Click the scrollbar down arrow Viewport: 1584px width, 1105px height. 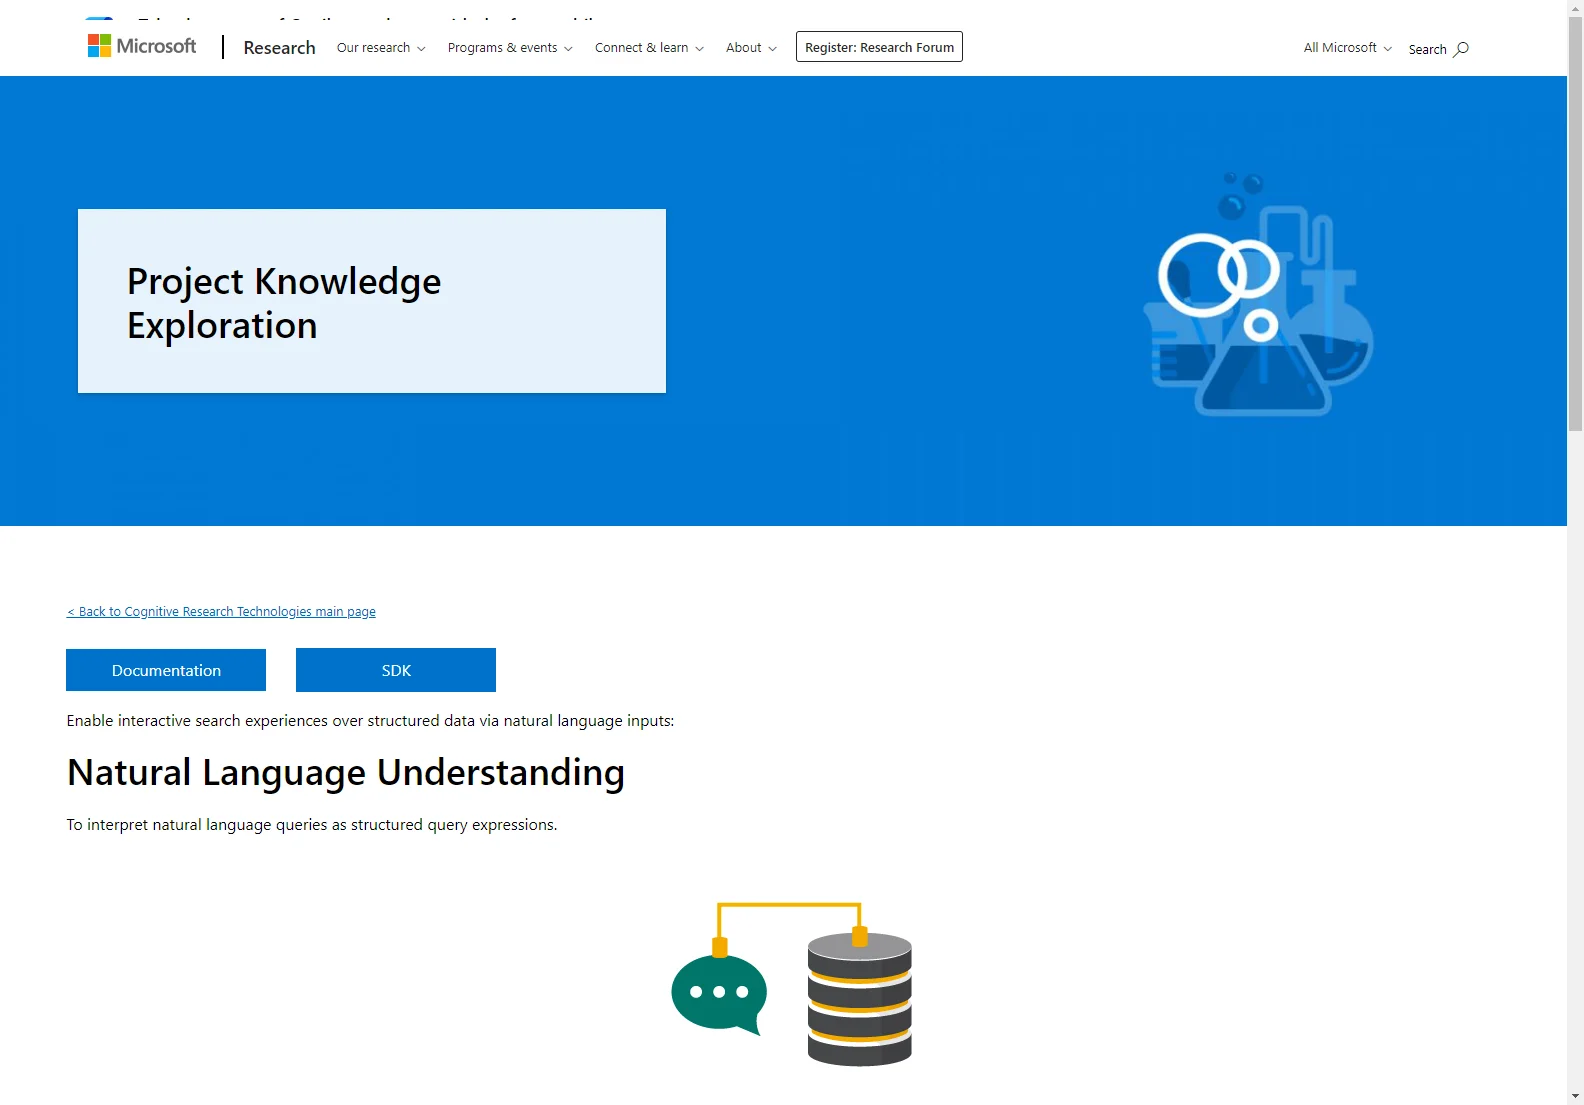point(1575,1096)
